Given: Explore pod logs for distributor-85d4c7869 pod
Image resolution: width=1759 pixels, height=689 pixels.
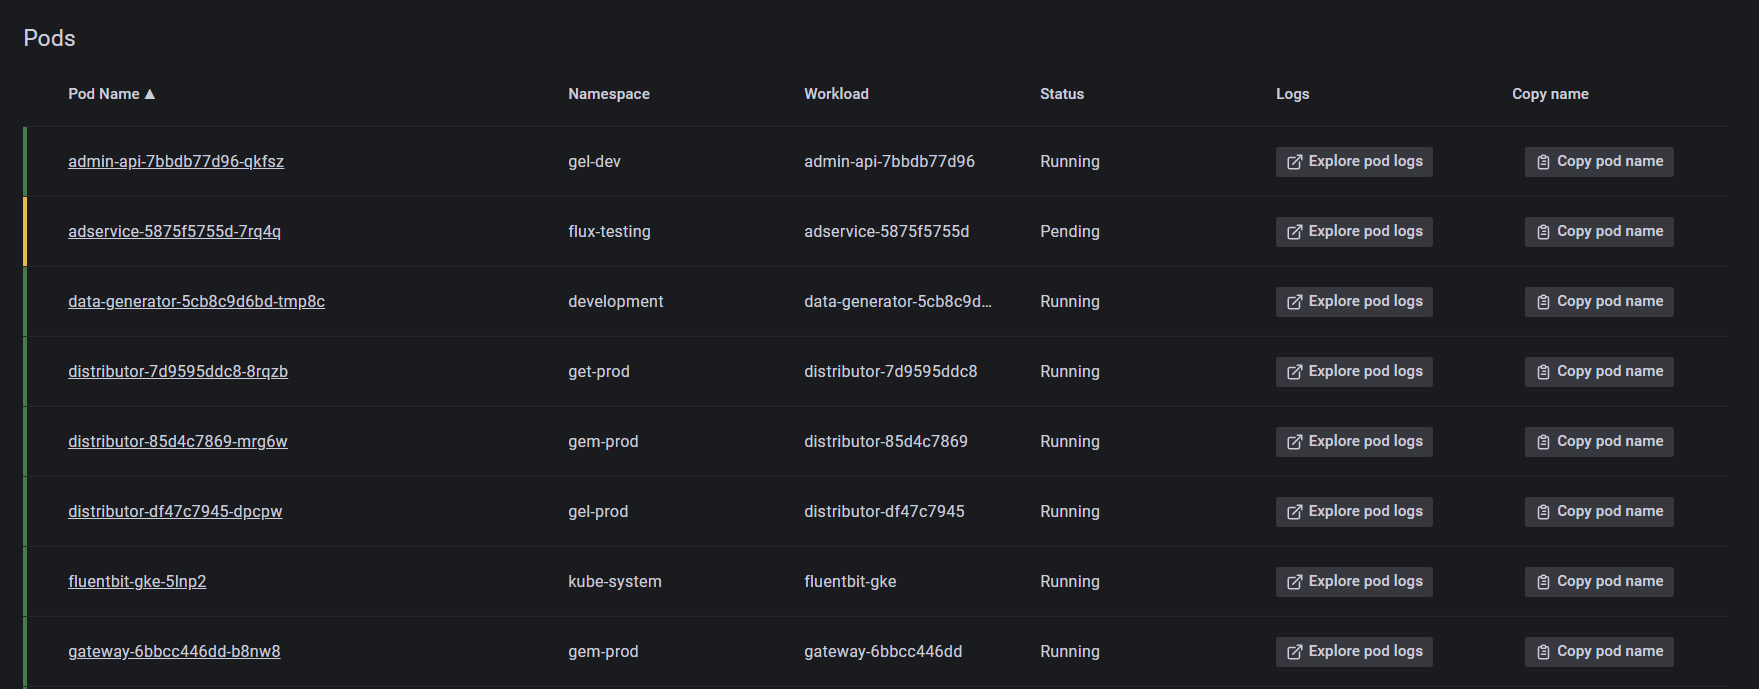Looking at the screenshot, I should point(1354,442).
